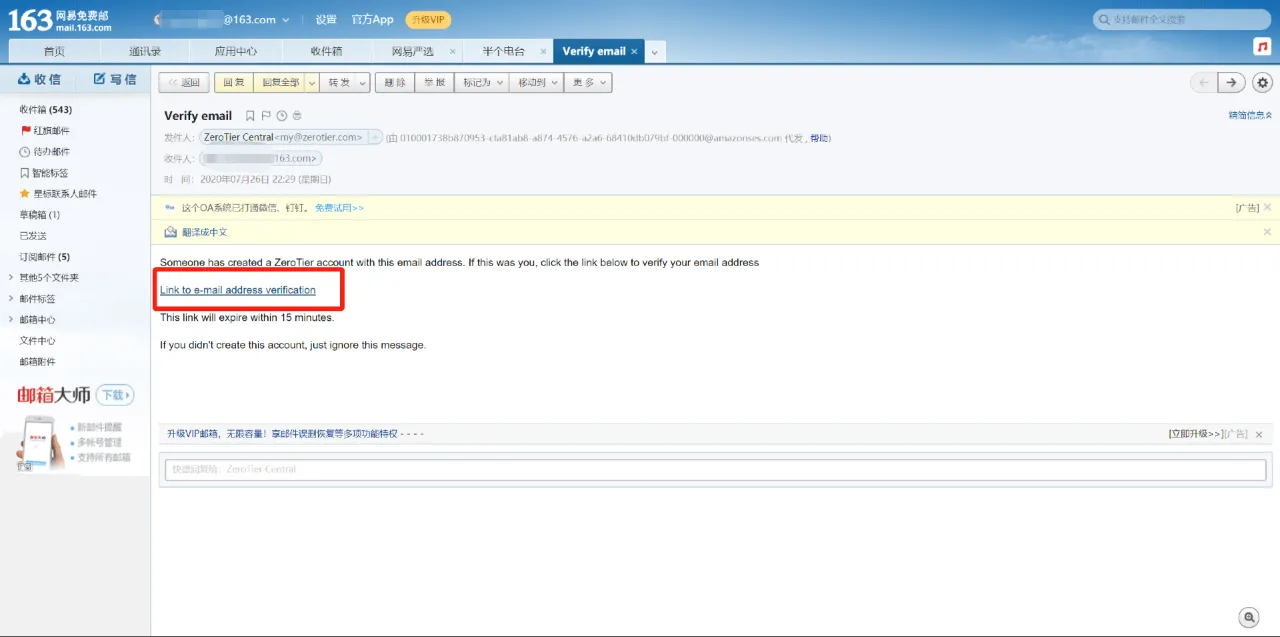1280x637 pixels.
Task: Switch to the 通讯录 tab
Action: (144, 52)
